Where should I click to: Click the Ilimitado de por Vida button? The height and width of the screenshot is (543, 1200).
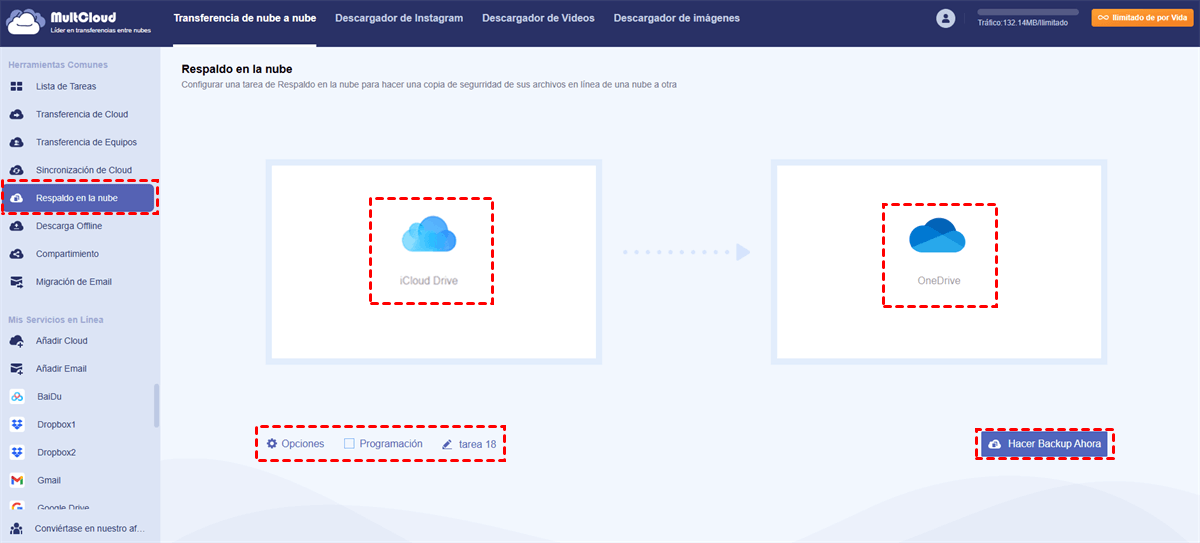tap(1142, 17)
